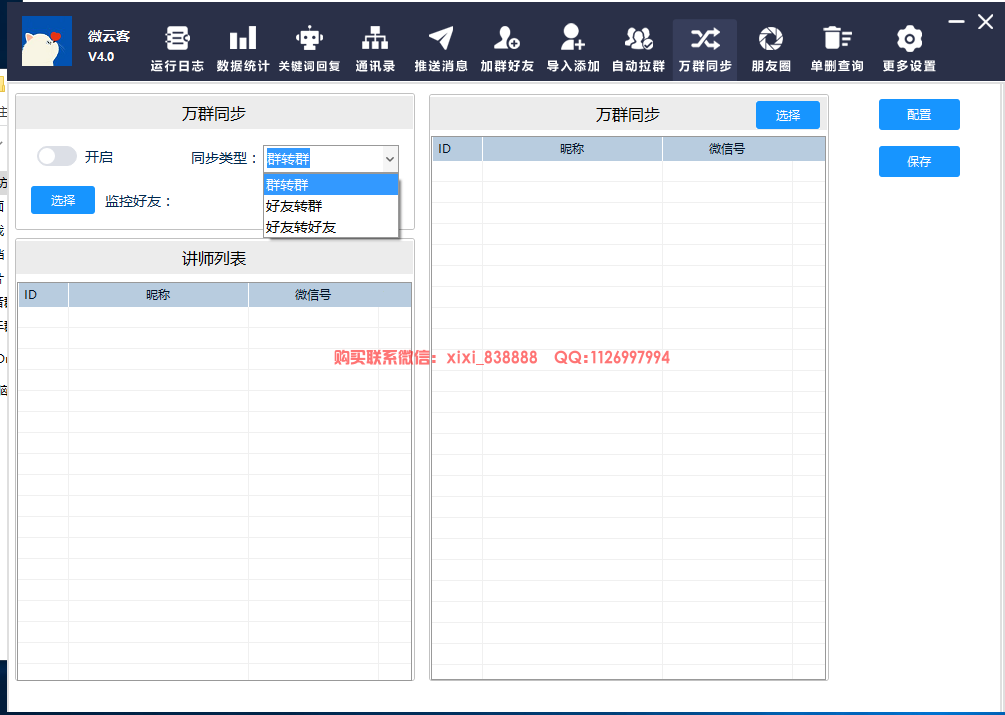Click the 配置 button
This screenshot has width=1005, height=715.
click(x=919, y=114)
